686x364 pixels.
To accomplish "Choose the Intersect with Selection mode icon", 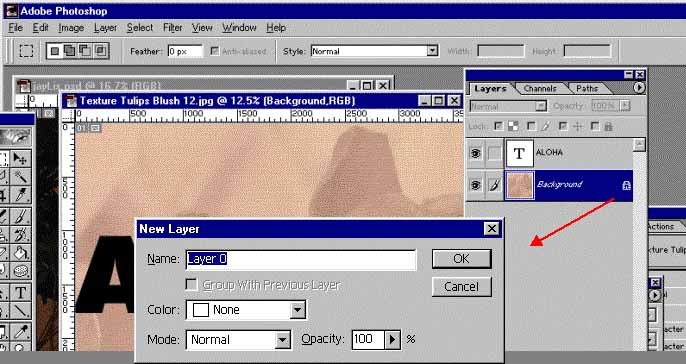I will pos(100,51).
